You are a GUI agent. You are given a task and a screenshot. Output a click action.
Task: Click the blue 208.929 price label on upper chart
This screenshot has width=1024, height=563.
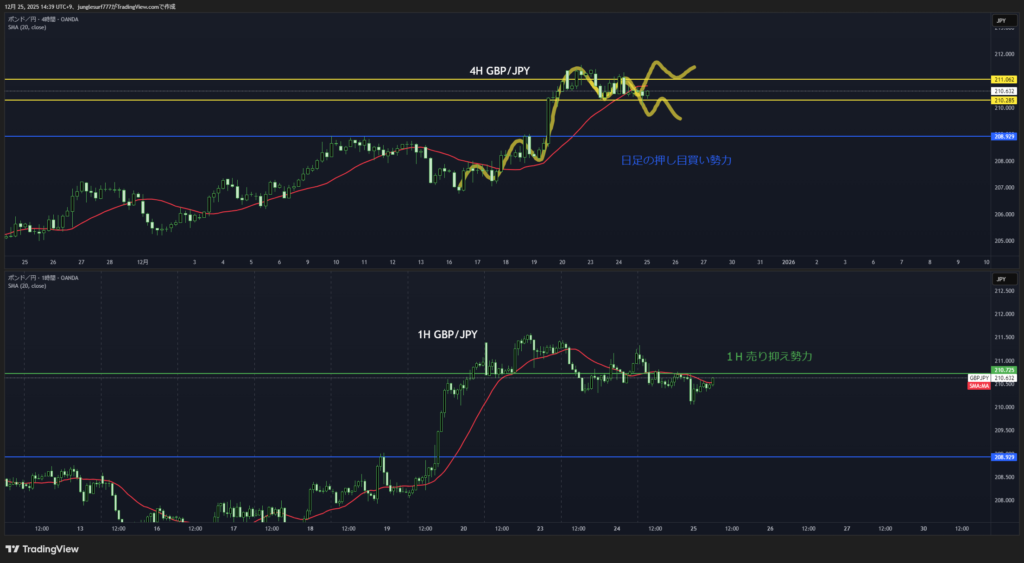coord(1003,136)
